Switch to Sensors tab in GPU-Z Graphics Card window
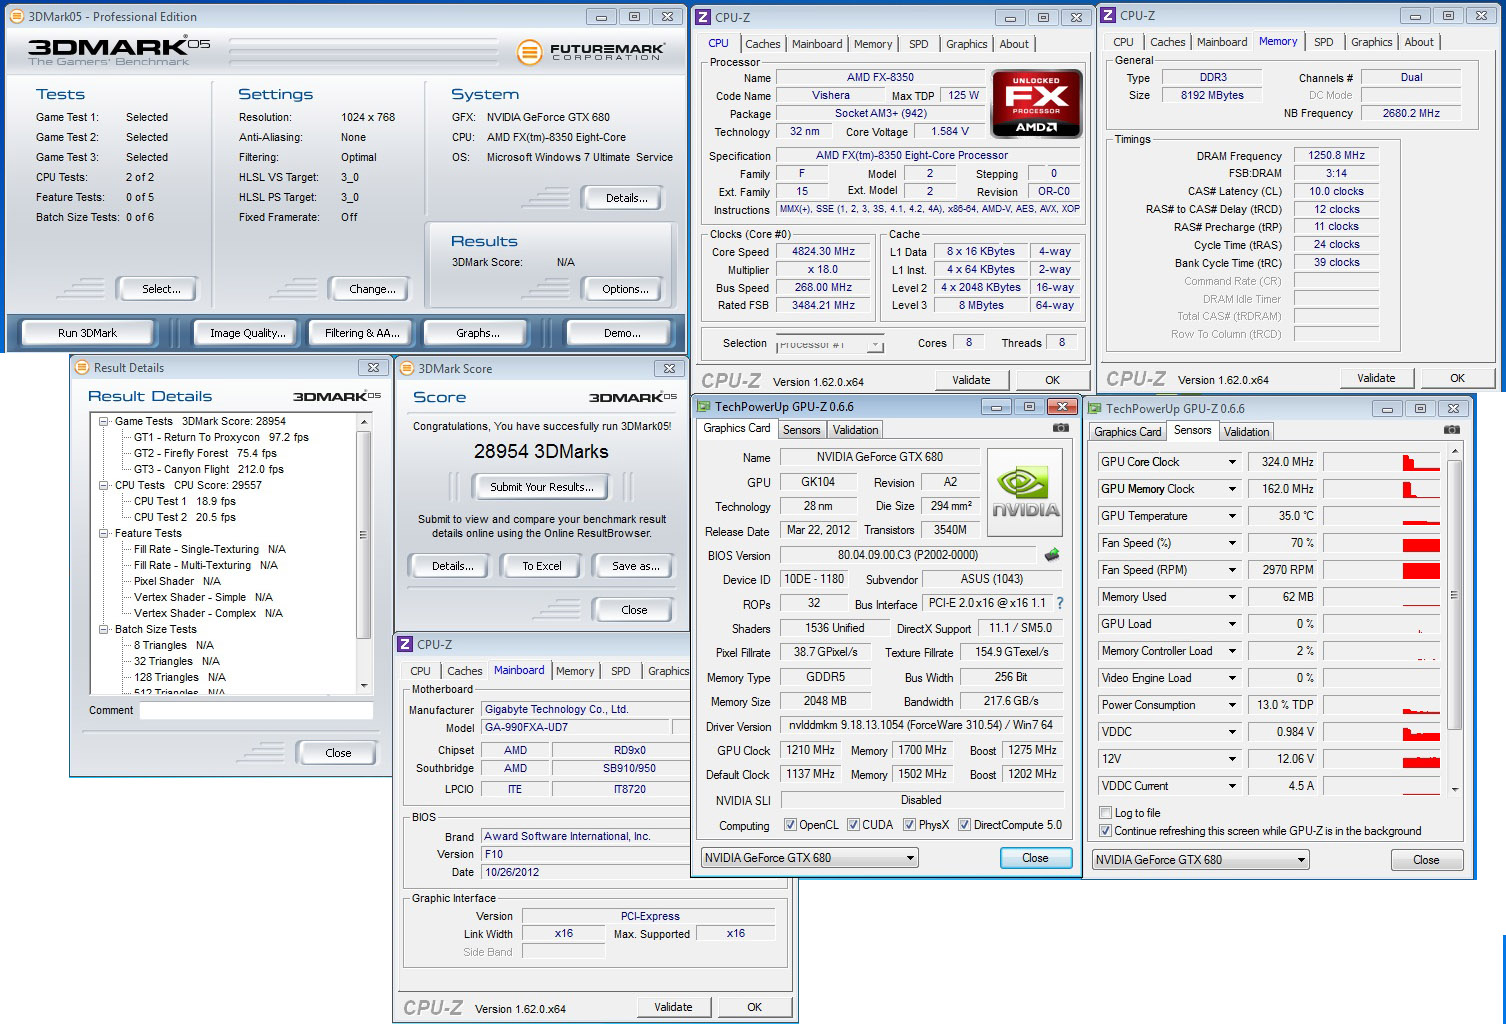The height and width of the screenshot is (1024, 1506). tap(801, 430)
